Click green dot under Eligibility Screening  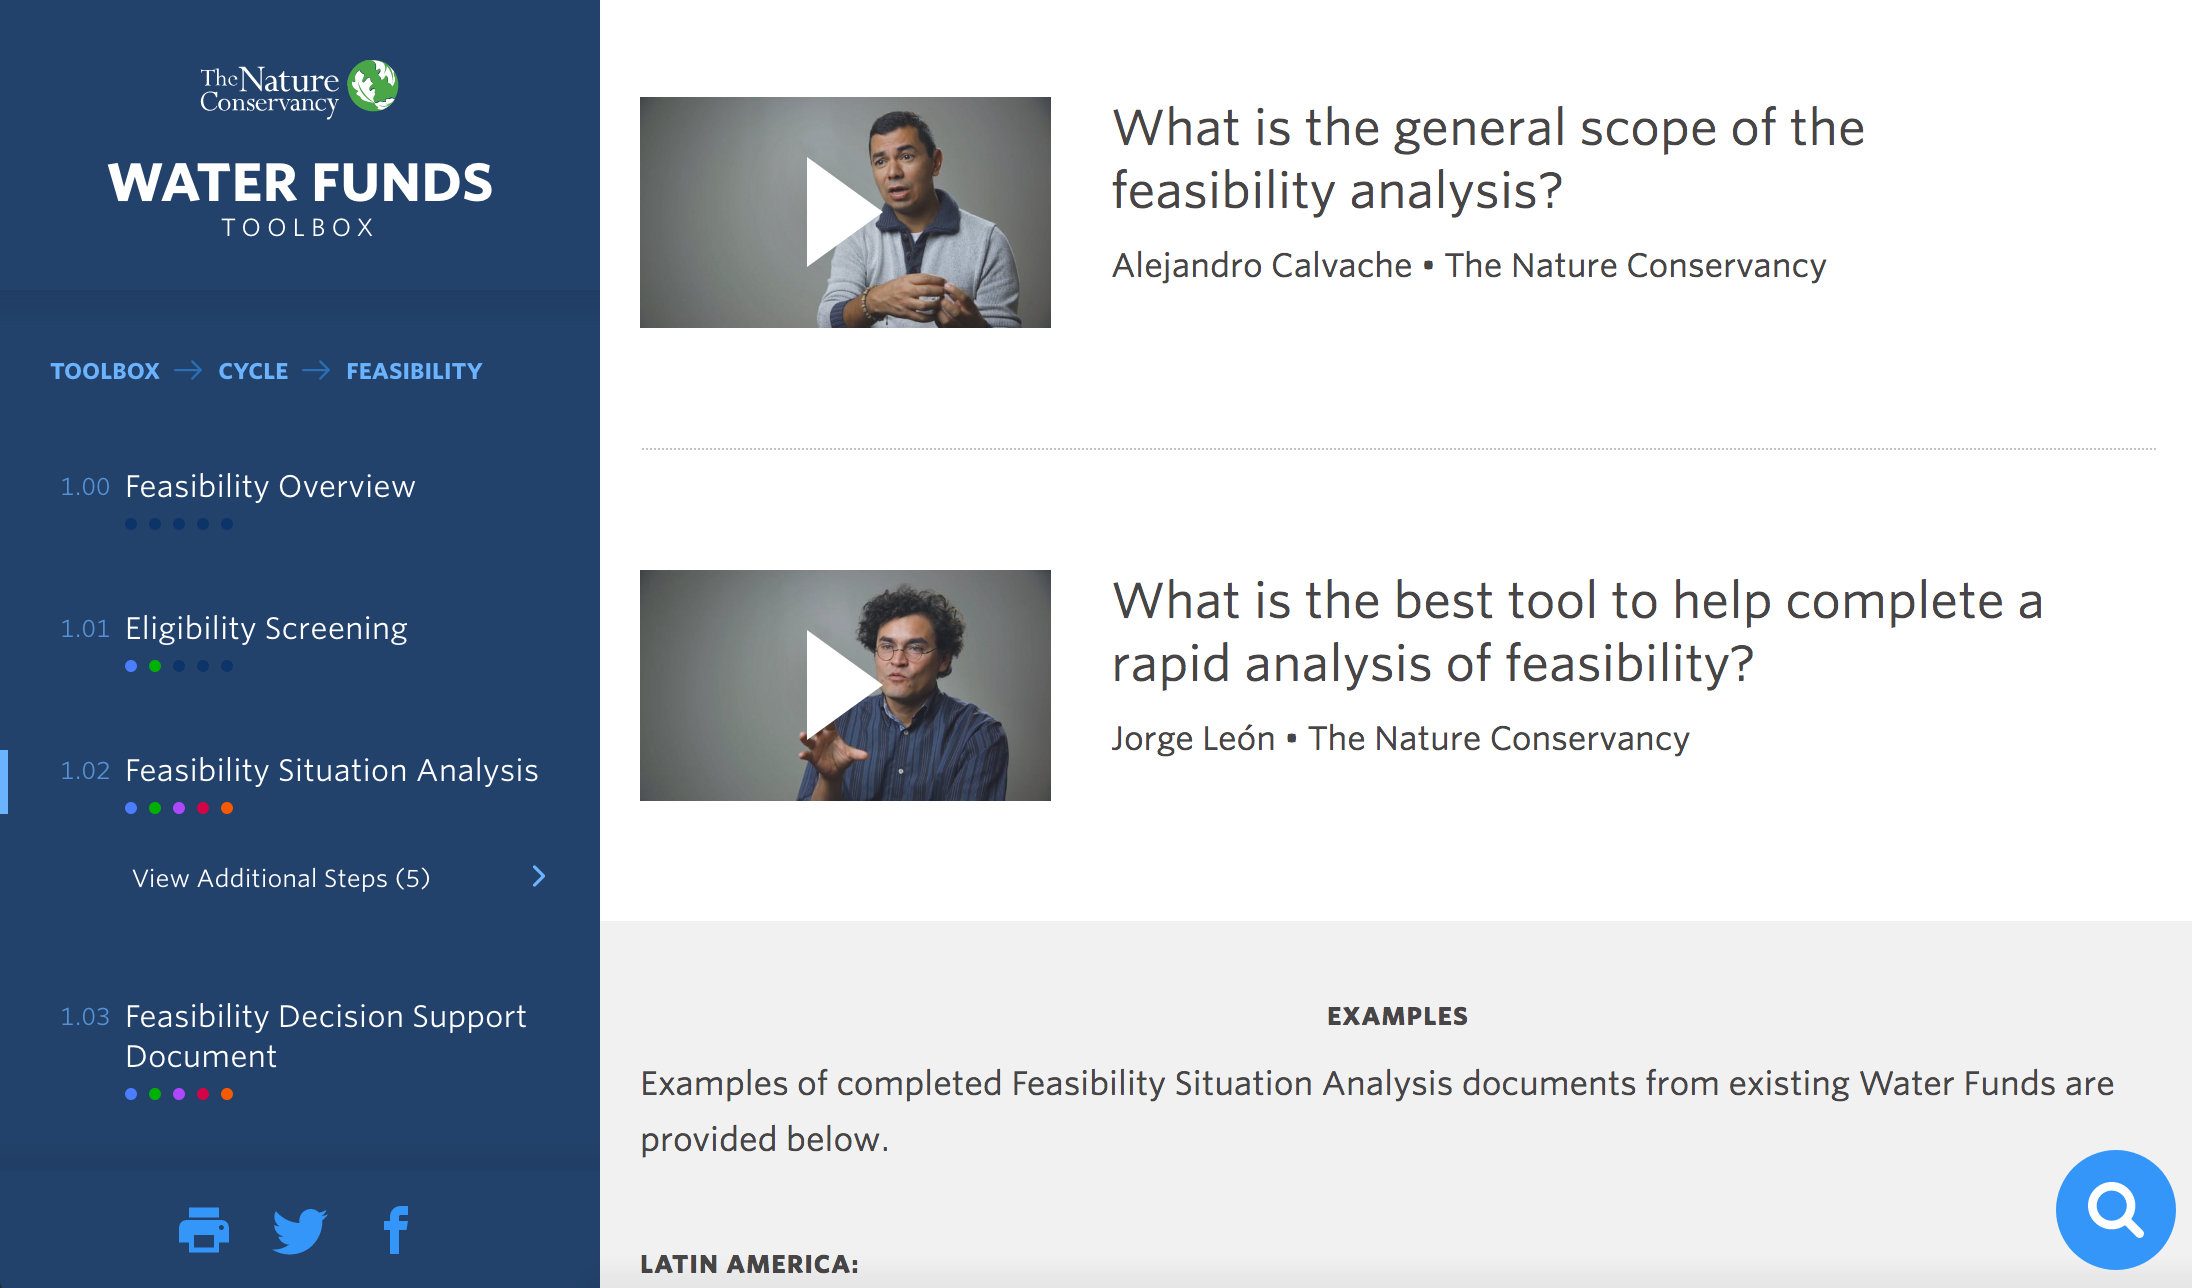[x=155, y=666]
